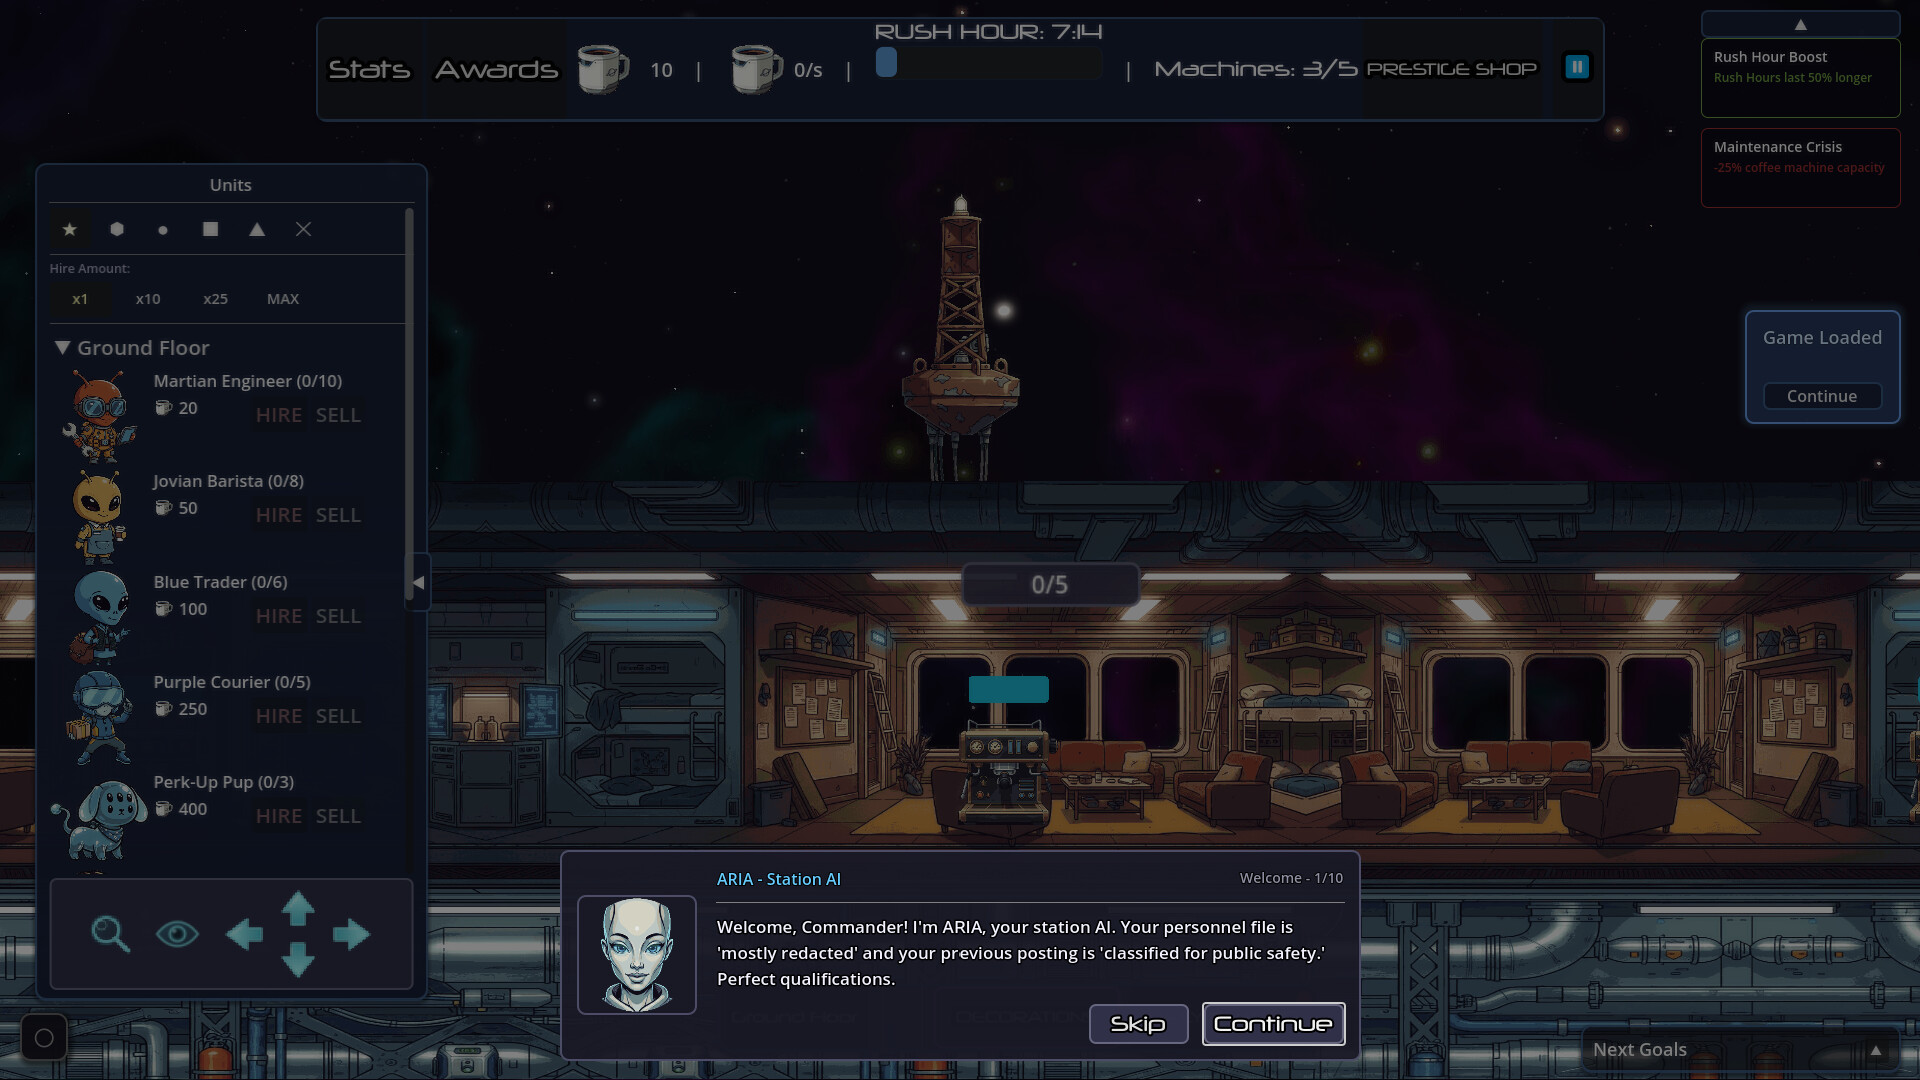
Task: Expand the Next Goals panel
Action: click(1874, 1049)
